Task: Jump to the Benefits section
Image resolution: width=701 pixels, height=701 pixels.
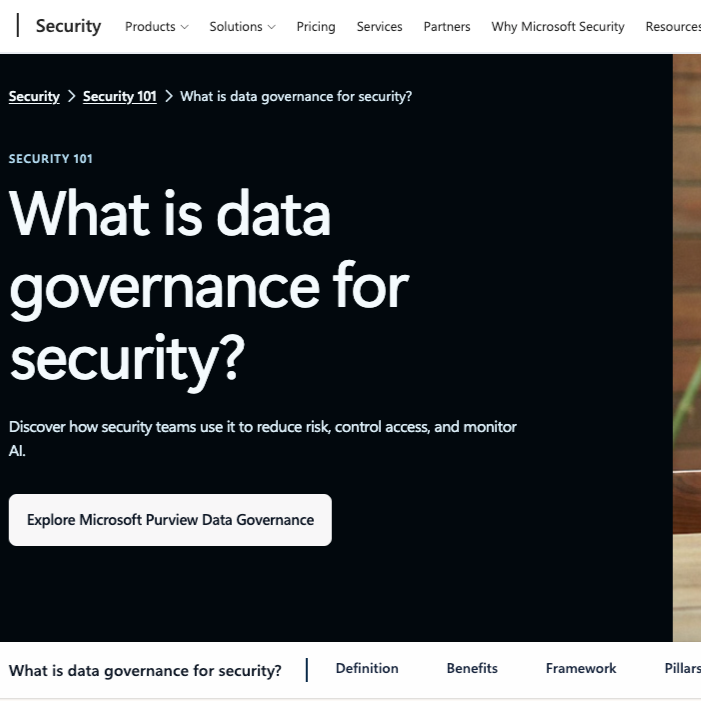Action: [x=472, y=668]
